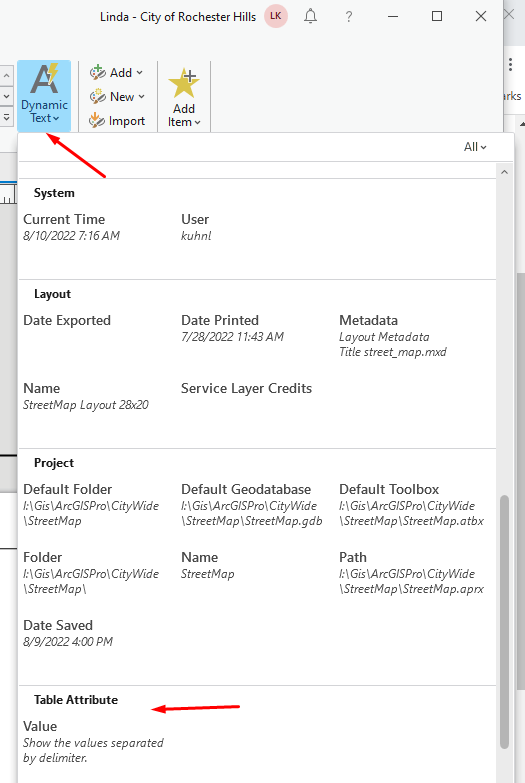
Task: Select Service Layer Credits item
Action: (246, 389)
